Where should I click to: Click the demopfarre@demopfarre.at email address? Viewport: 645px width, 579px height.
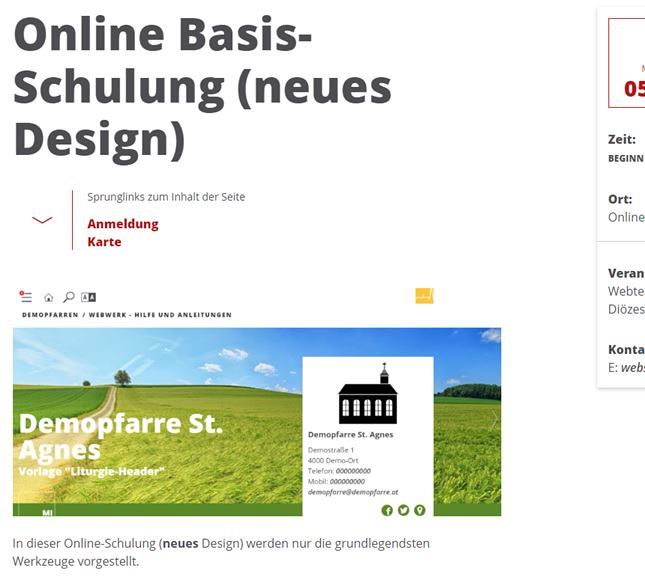point(353,492)
